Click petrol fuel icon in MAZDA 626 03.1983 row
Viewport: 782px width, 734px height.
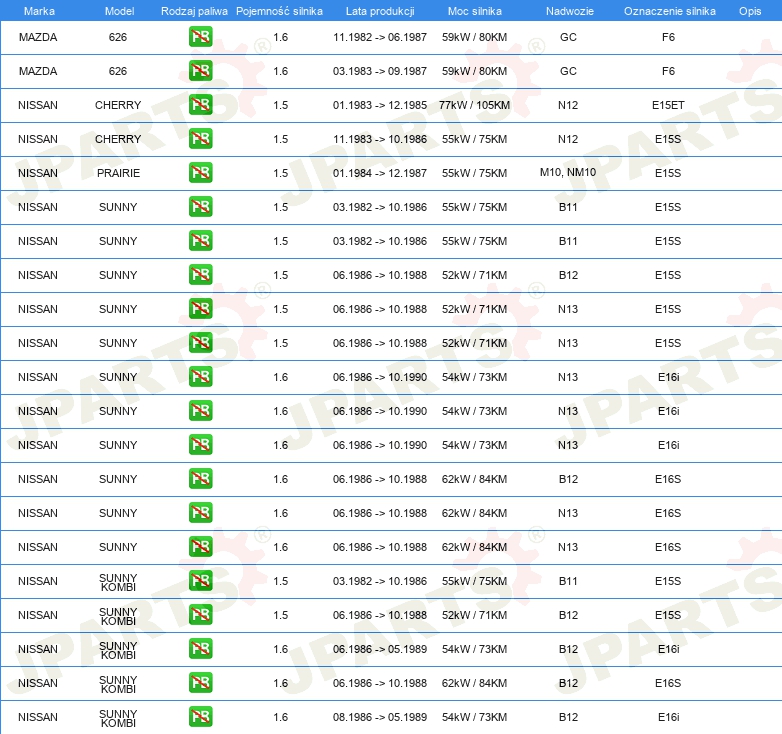click(200, 71)
